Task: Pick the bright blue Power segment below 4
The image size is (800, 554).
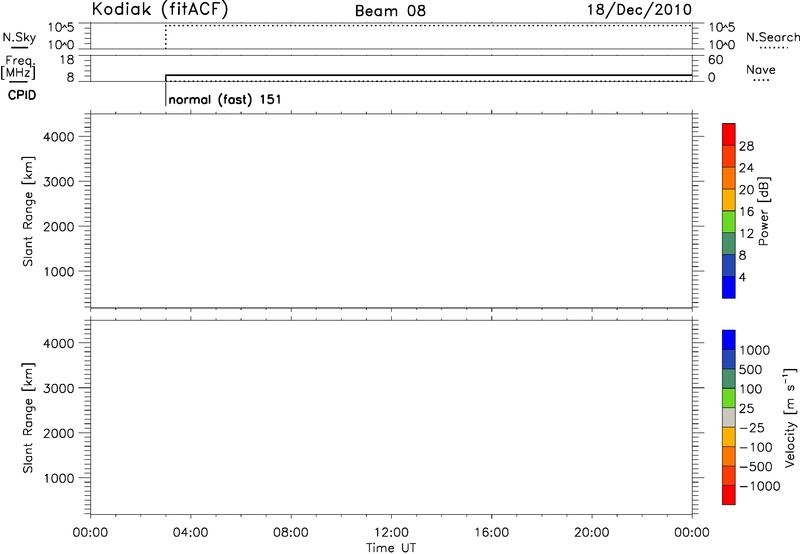Action: (729, 287)
